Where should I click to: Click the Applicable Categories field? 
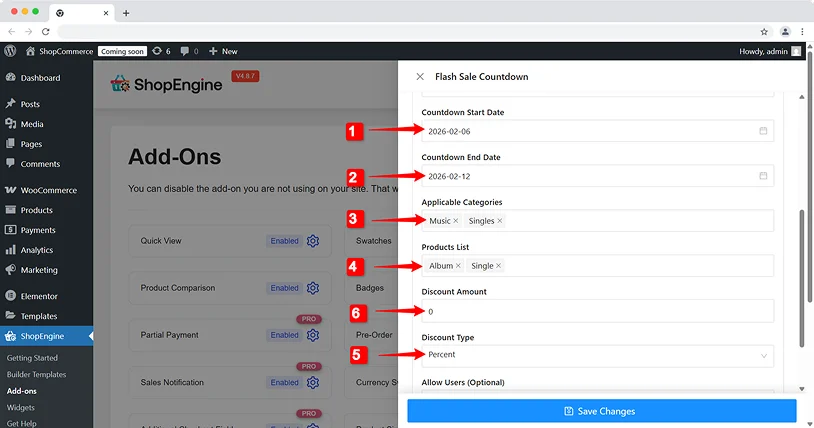coord(598,221)
